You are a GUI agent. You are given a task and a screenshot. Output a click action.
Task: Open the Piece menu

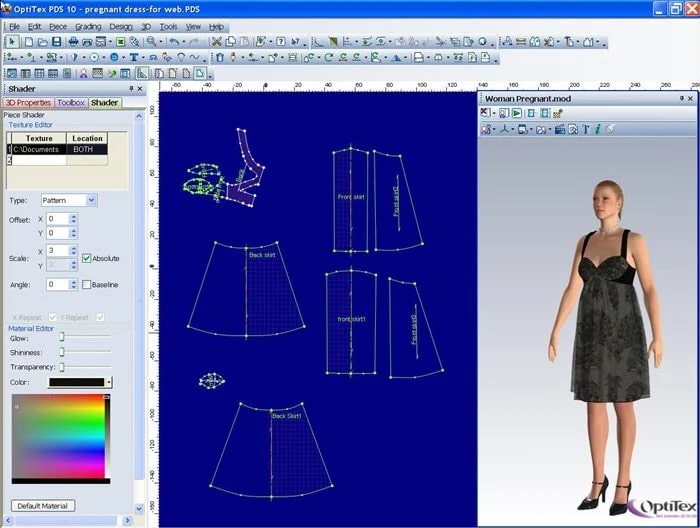pos(58,27)
